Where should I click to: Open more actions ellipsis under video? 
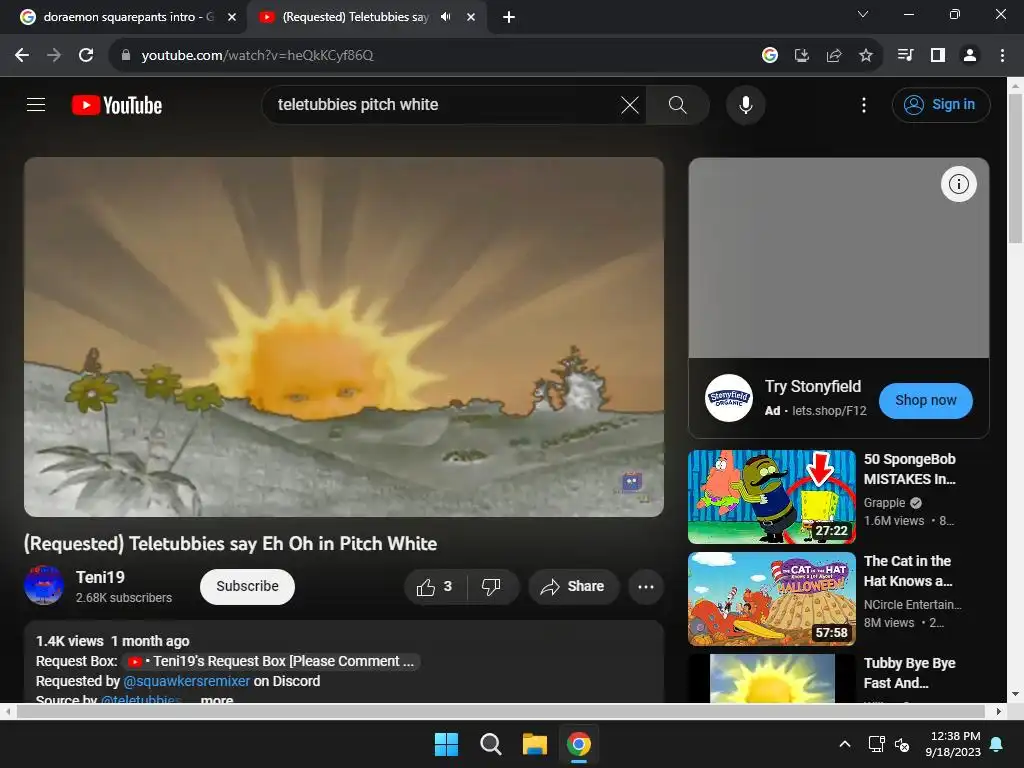645,586
